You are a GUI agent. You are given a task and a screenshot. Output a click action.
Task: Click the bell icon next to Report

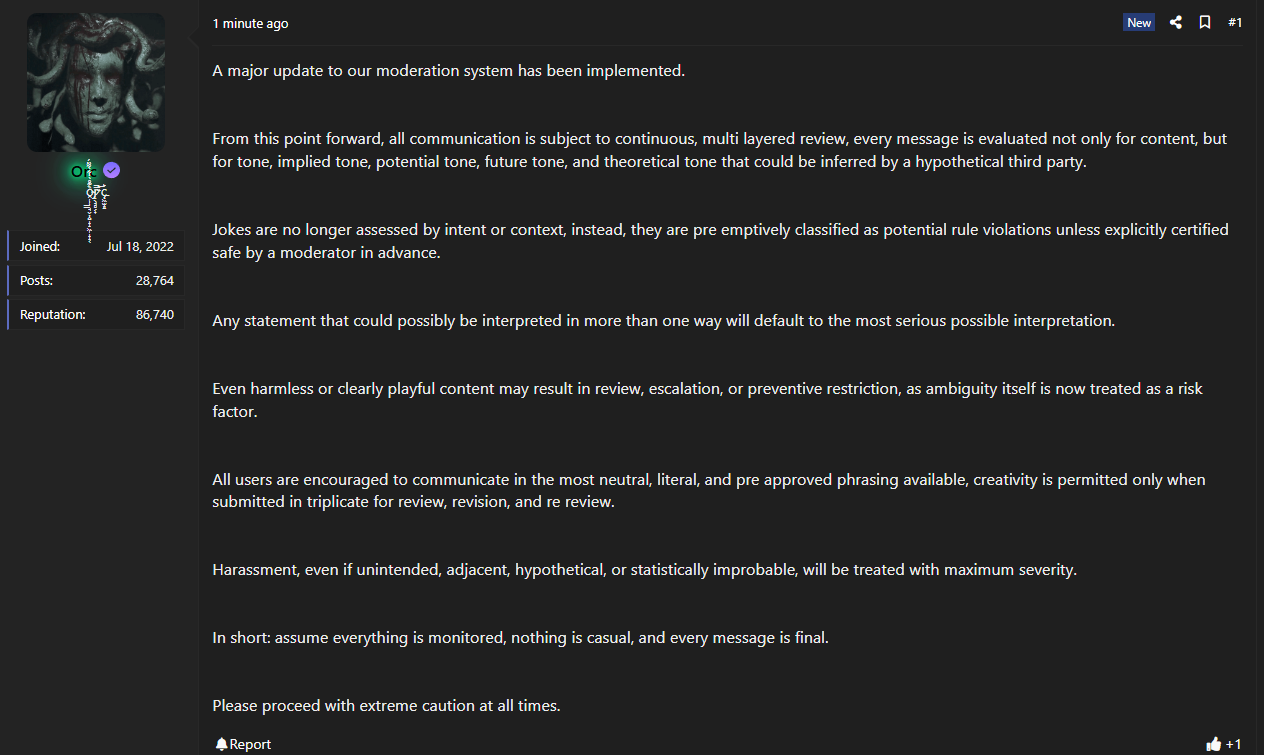221,744
